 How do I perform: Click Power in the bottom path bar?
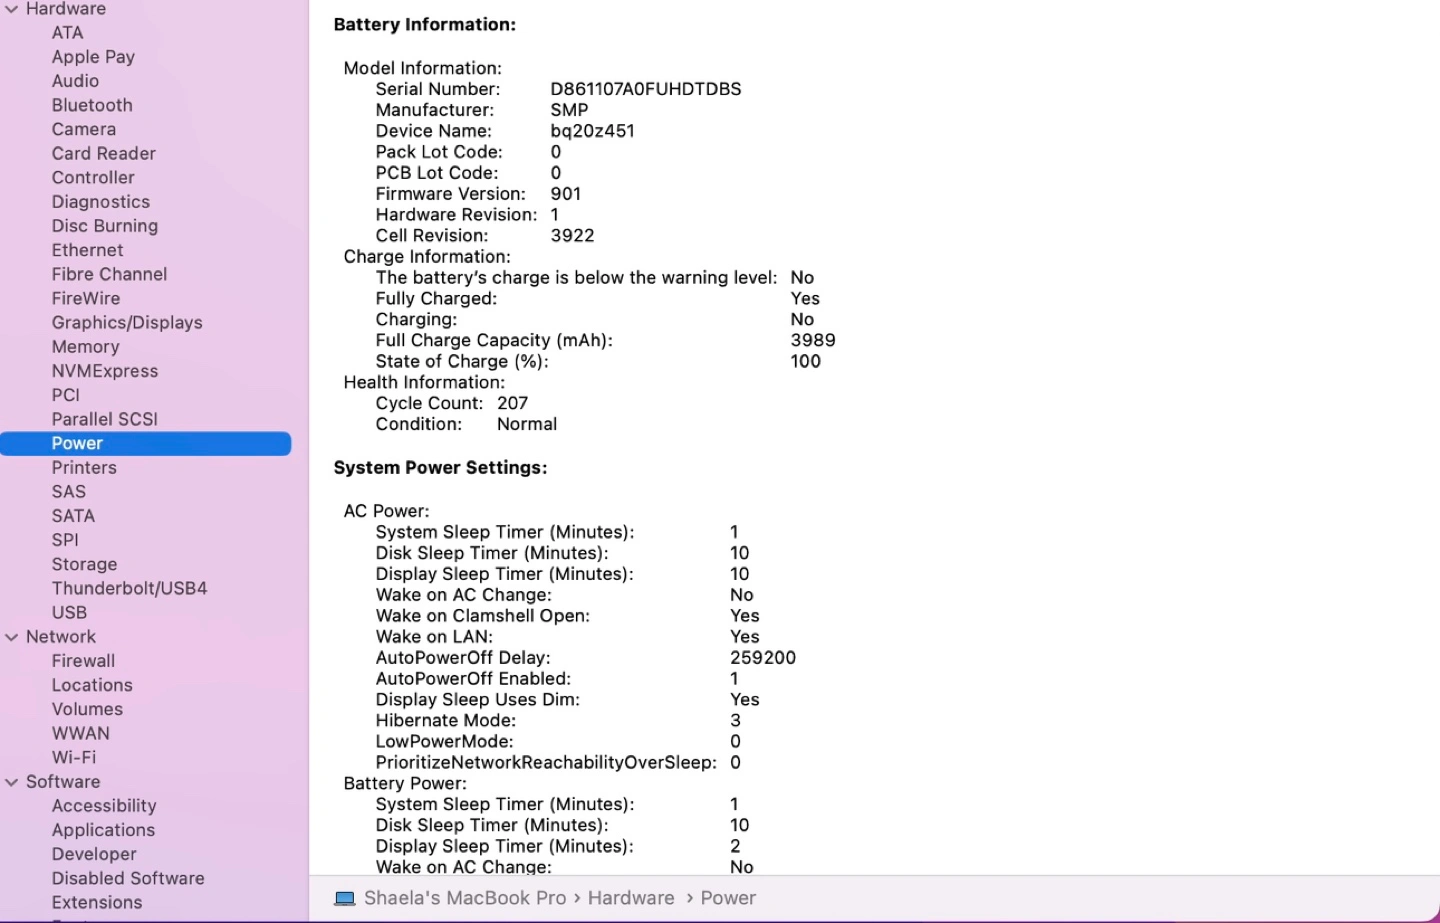pyautogui.click(x=728, y=898)
